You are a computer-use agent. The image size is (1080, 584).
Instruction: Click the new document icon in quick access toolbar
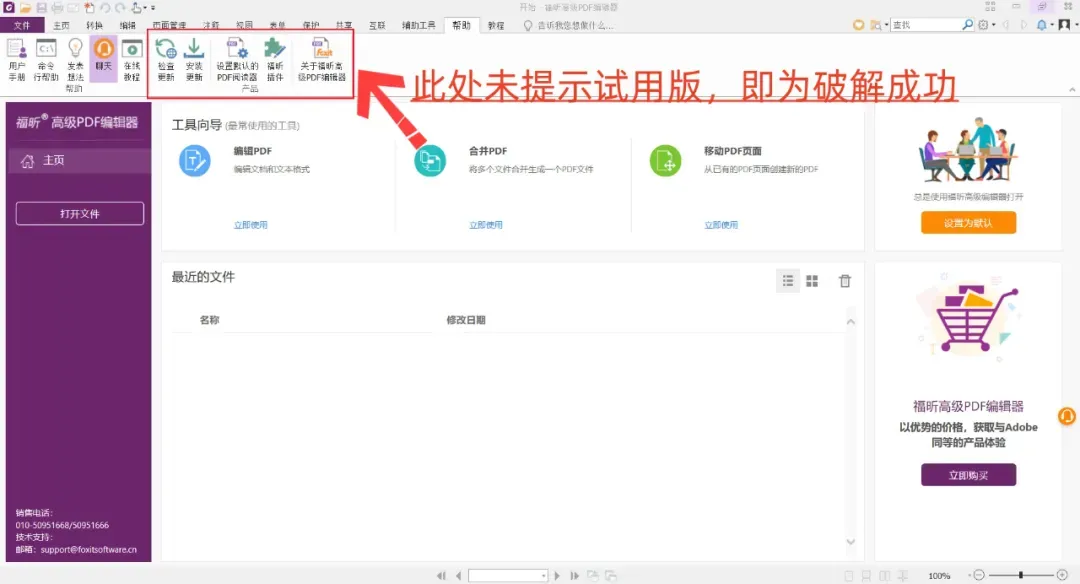pos(89,8)
